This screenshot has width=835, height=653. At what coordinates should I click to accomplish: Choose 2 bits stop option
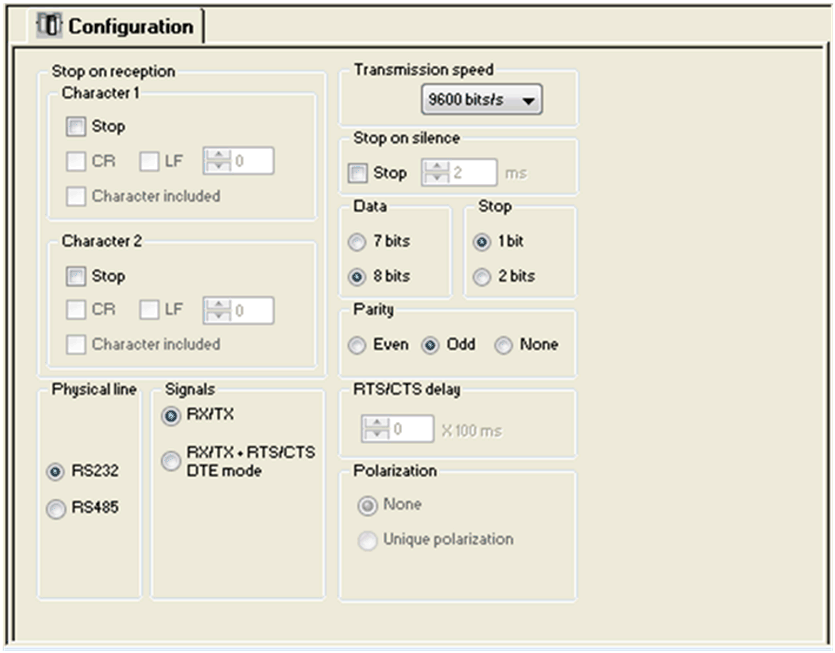482,277
